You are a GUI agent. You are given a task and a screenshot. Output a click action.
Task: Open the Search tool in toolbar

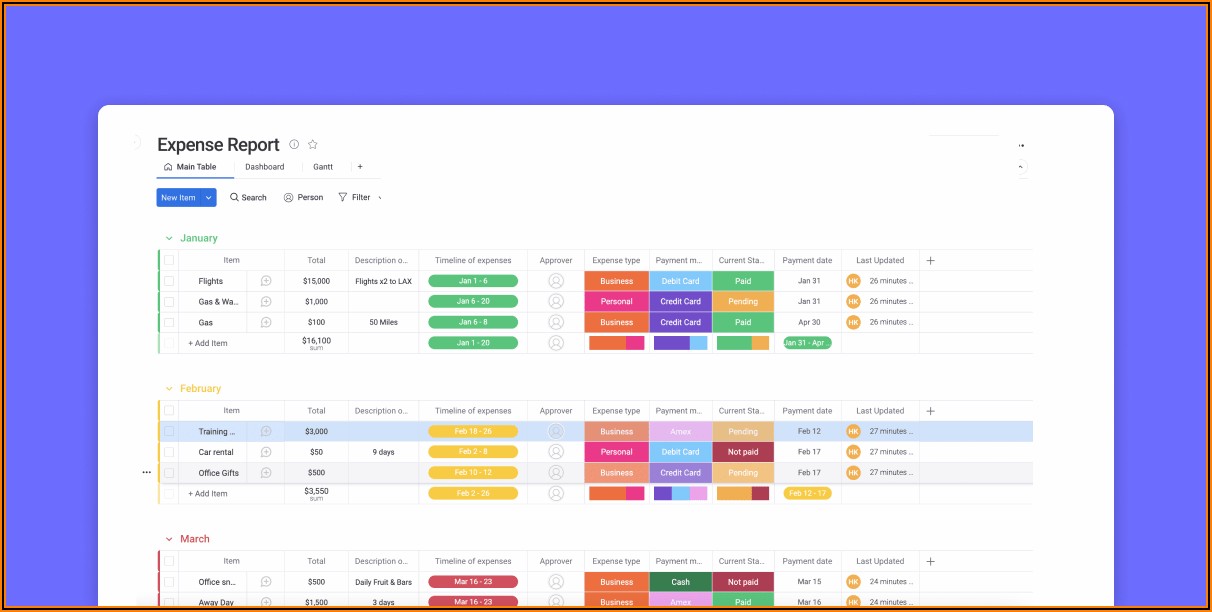coord(248,198)
